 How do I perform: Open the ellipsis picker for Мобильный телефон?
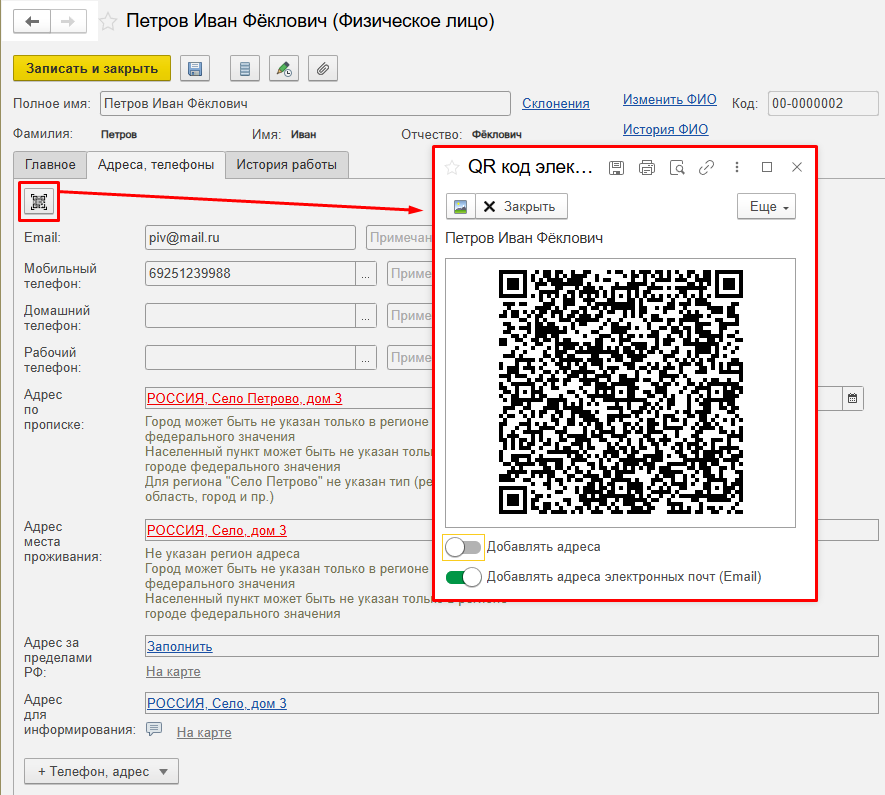pos(366,274)
